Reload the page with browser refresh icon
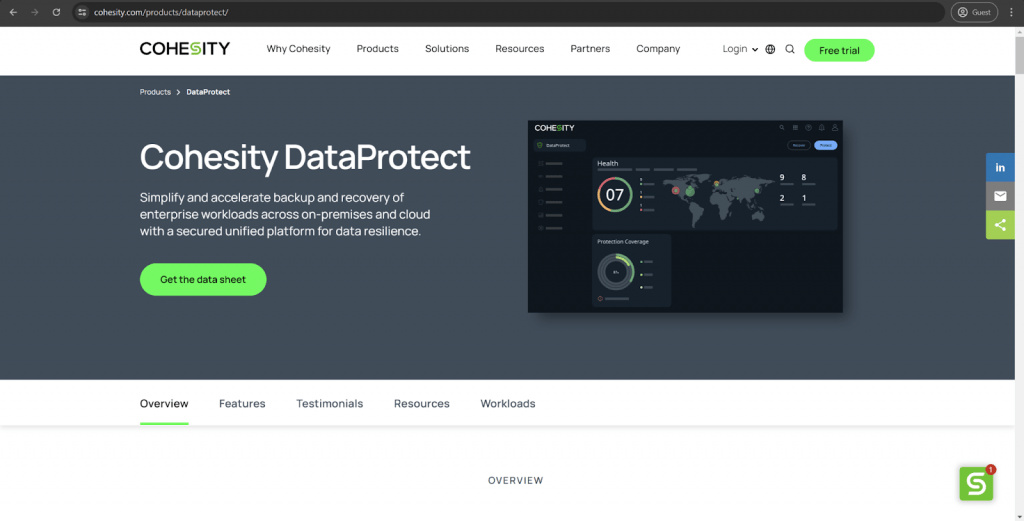1024x521 pixels. tap(56, 12)
